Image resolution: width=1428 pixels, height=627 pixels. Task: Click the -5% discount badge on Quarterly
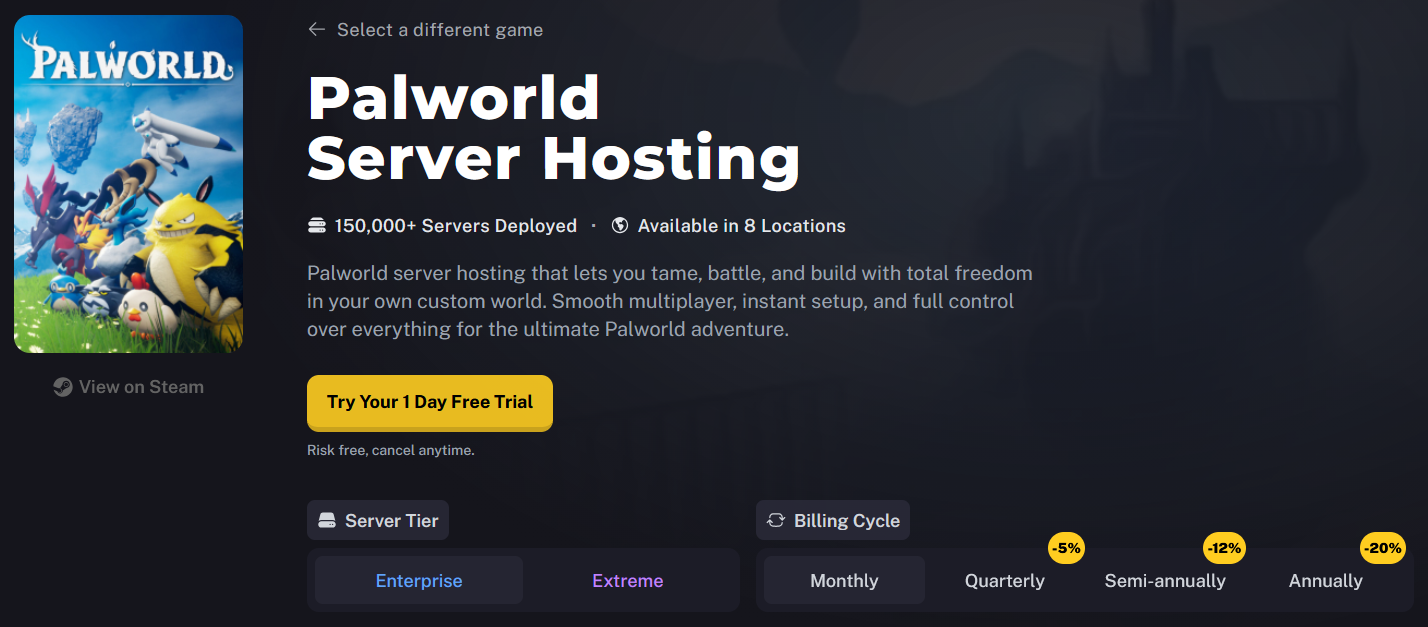point(1066,548)
